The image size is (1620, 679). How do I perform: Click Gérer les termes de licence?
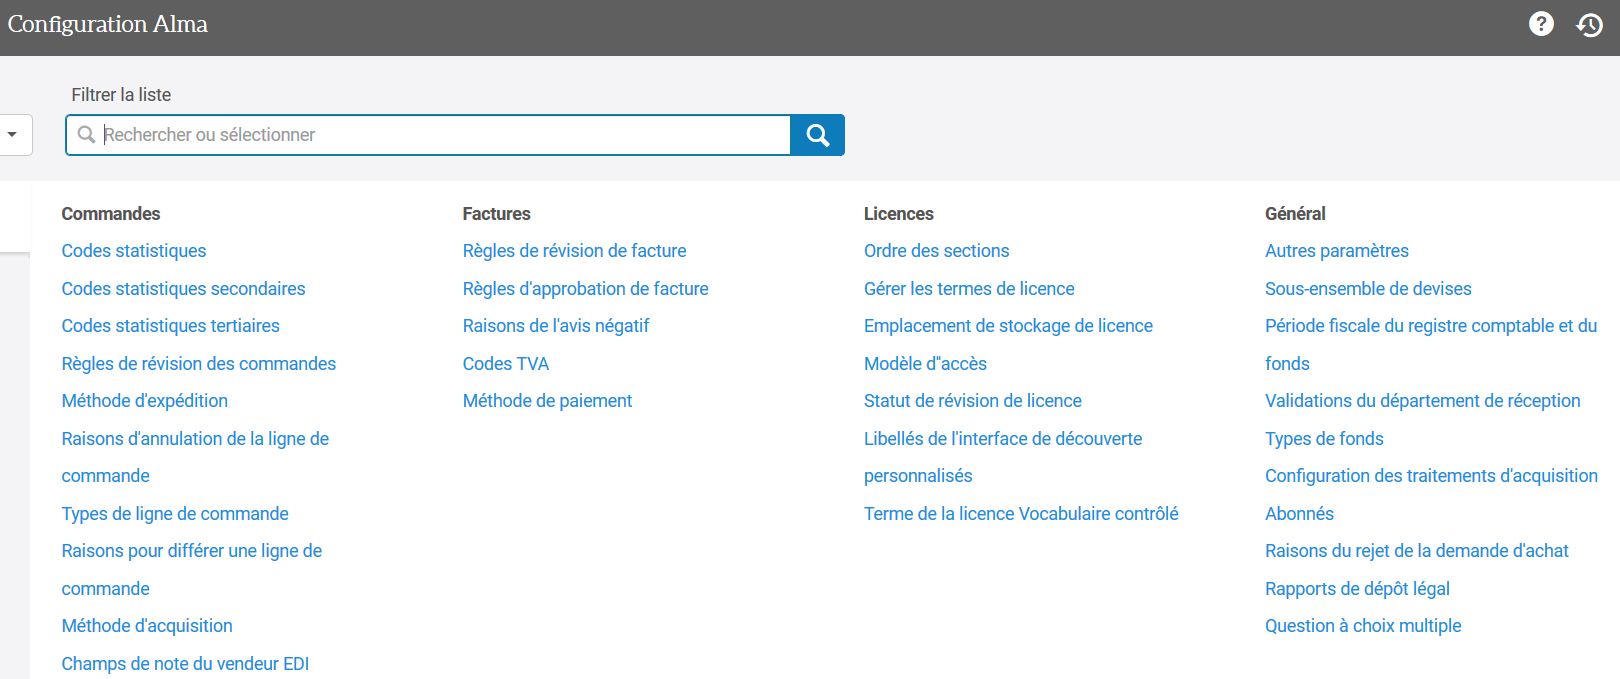969,289
